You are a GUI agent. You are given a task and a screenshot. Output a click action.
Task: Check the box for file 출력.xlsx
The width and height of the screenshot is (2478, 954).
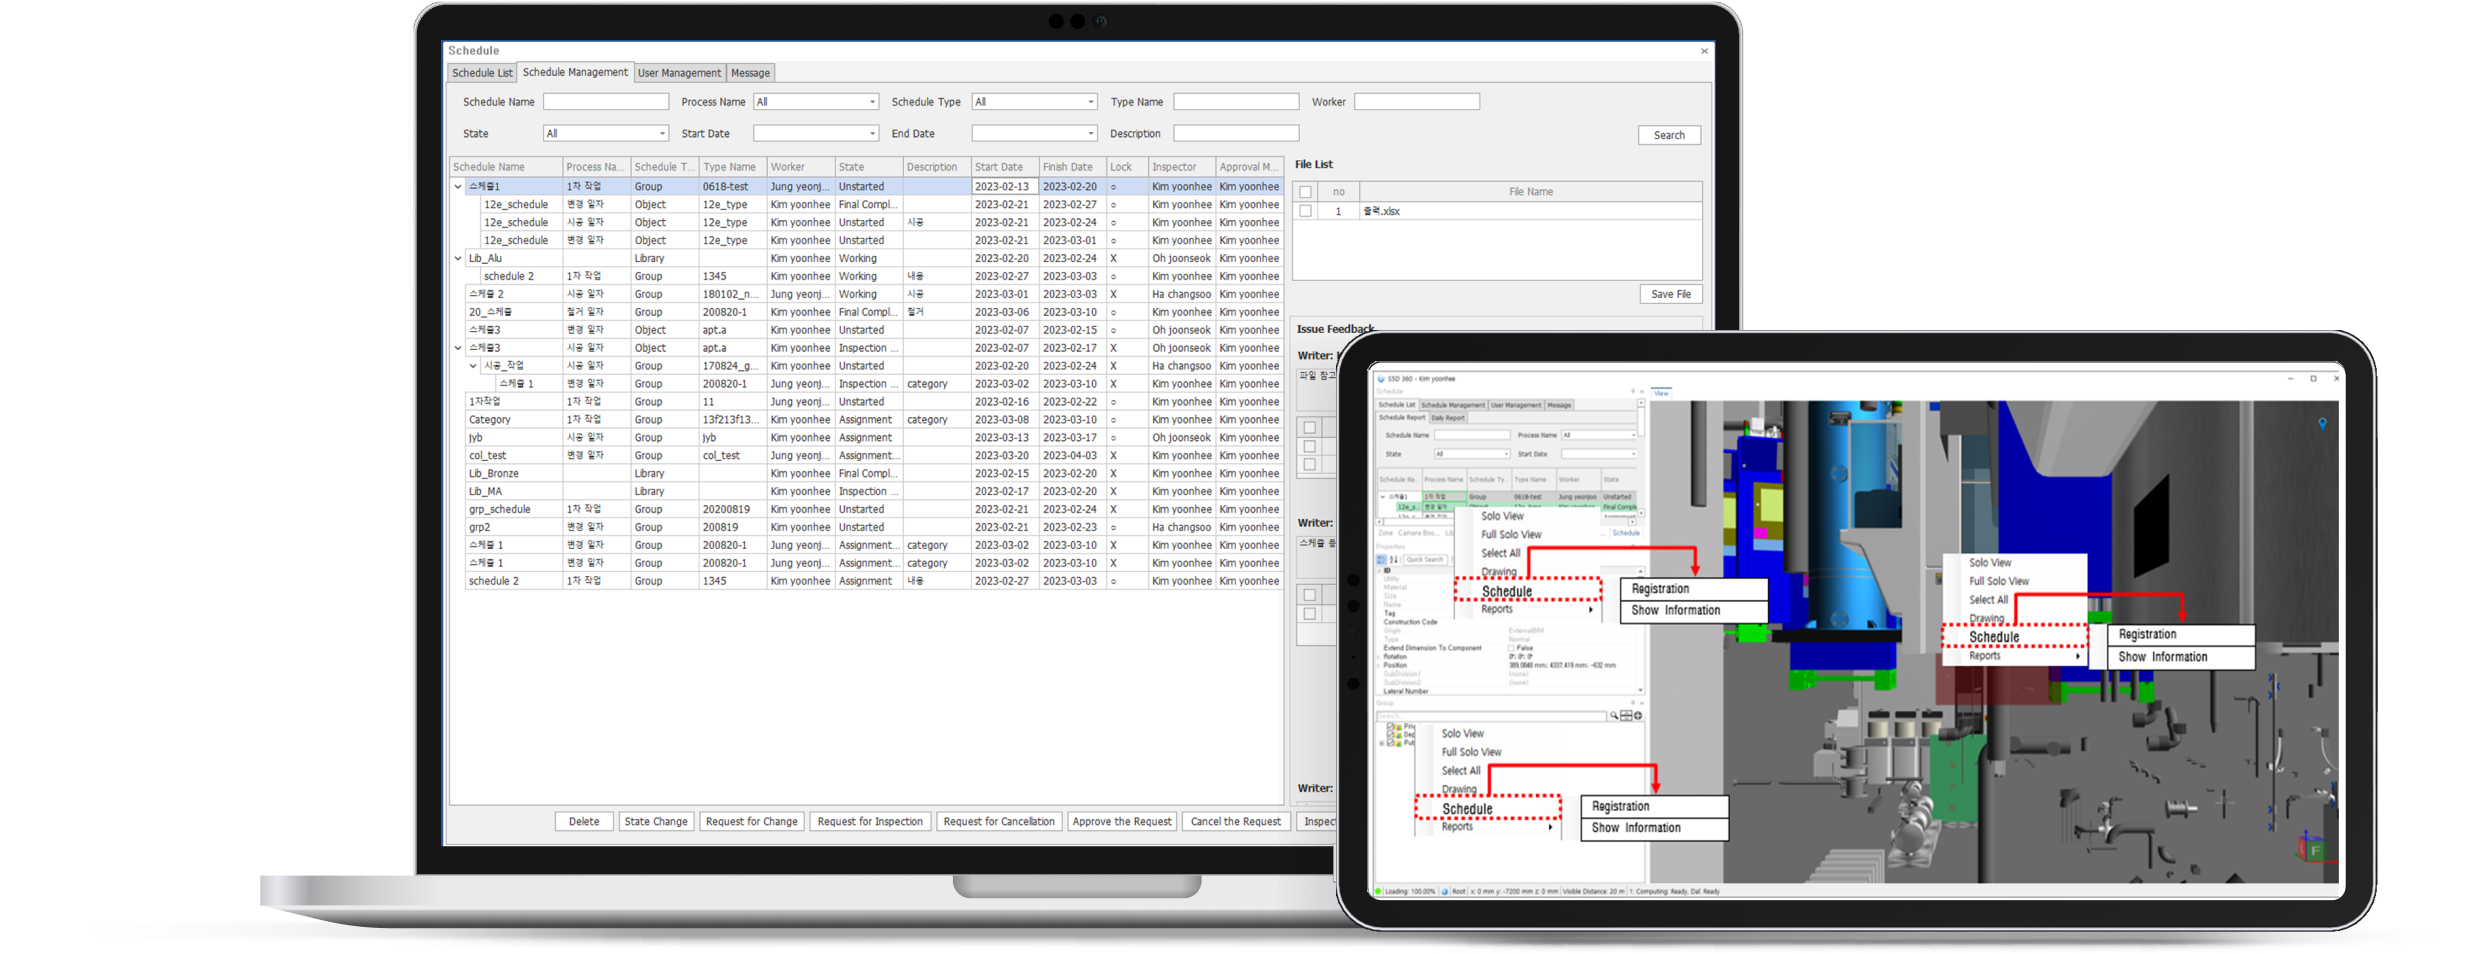[x=1305, y=211]
